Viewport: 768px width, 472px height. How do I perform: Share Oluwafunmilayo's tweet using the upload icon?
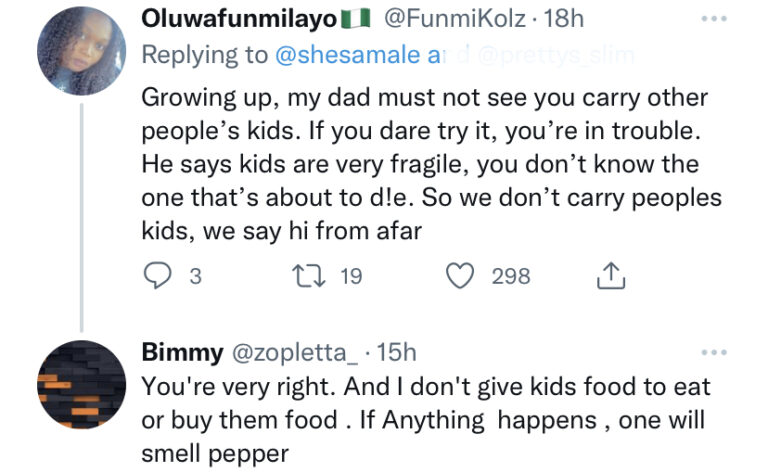point(609,276)
